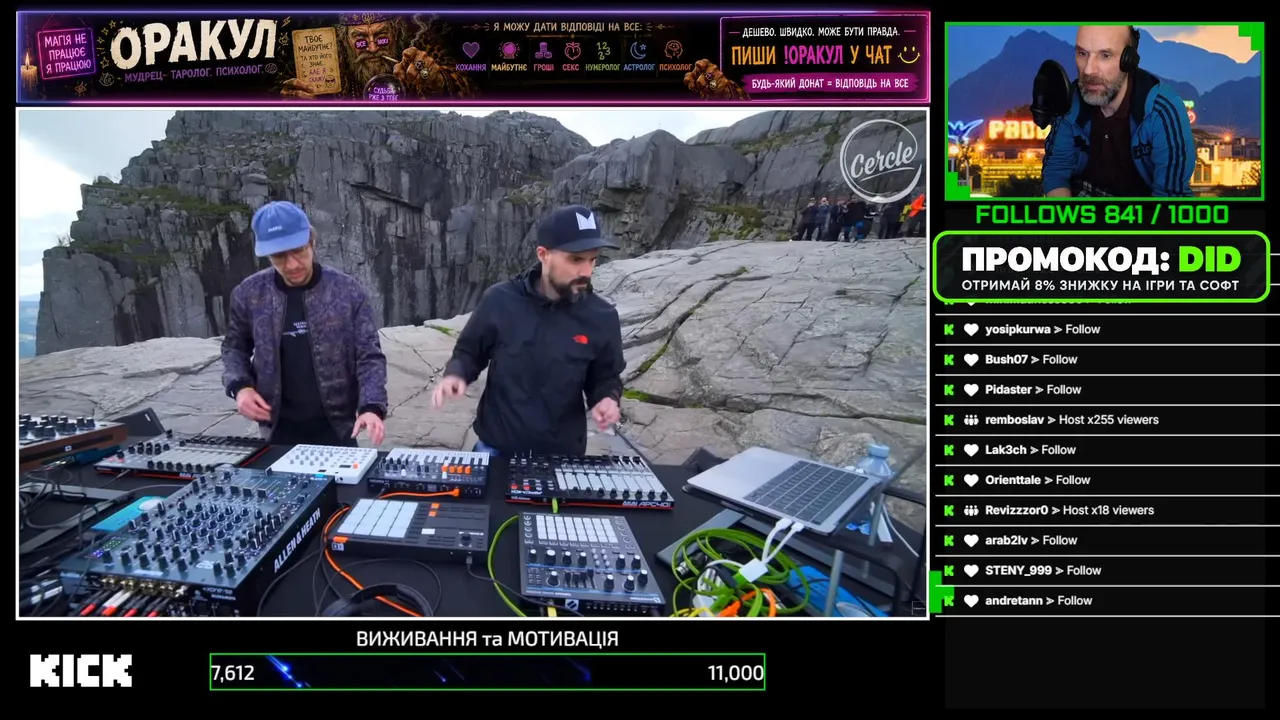Click the goal progress bar between 7,612 and 11,000
Screen dimensions: 1280x720
[x=487, y=672]
